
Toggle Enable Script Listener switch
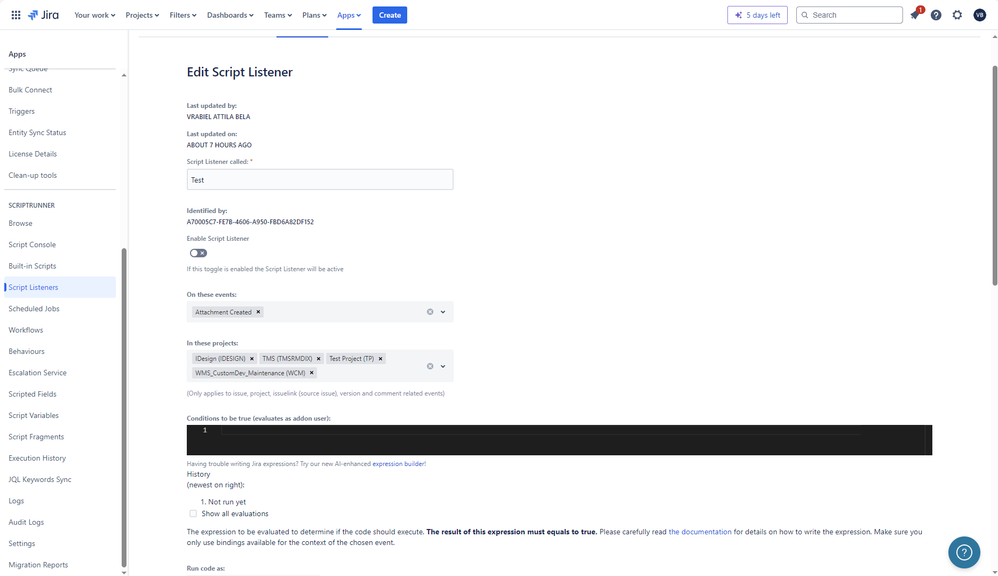(x=198, y=253)
